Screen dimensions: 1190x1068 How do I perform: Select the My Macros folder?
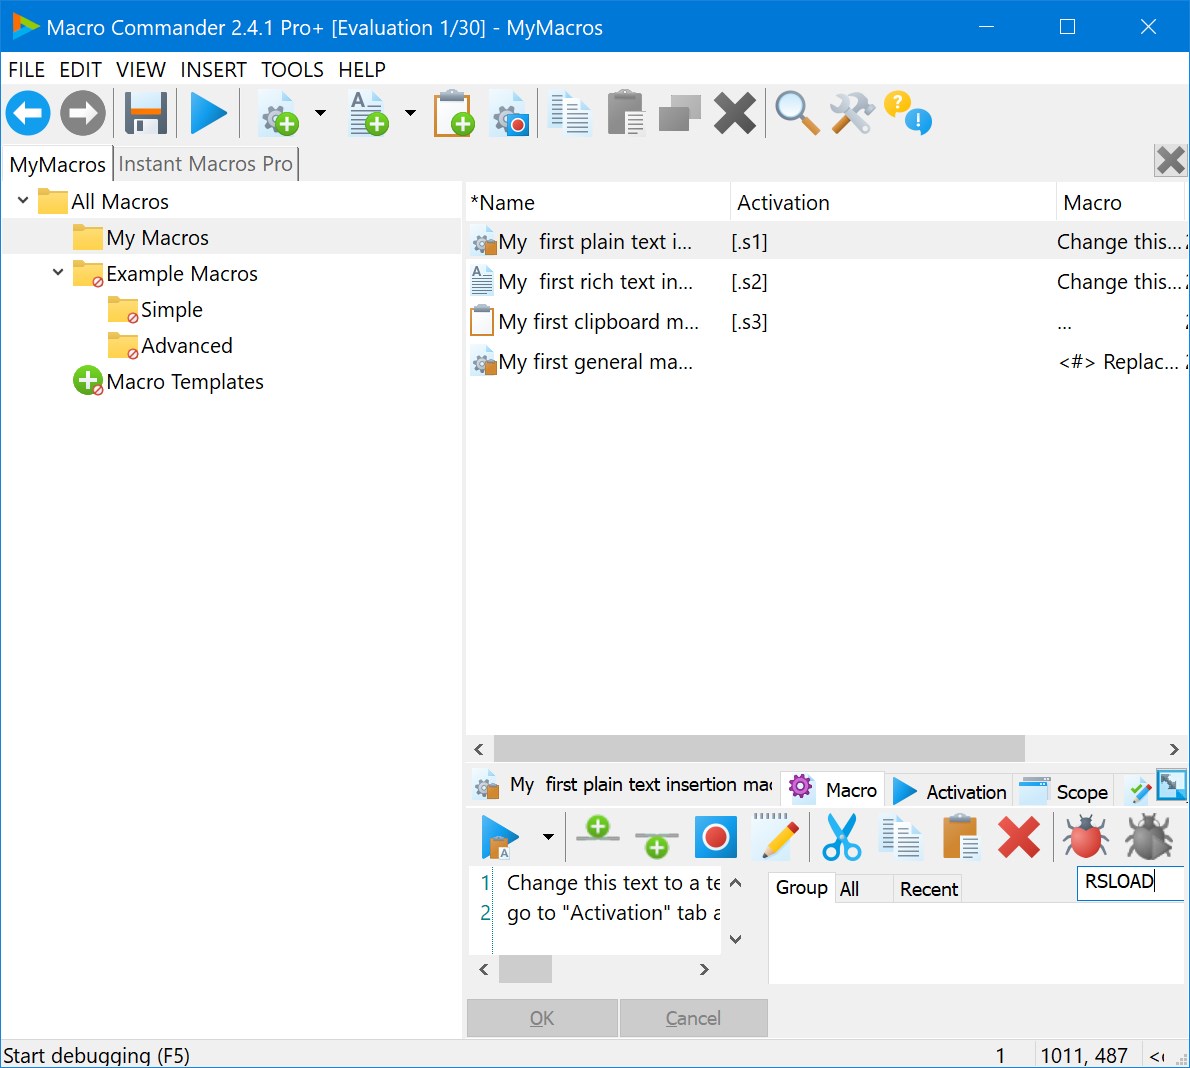tap(157, 238)
